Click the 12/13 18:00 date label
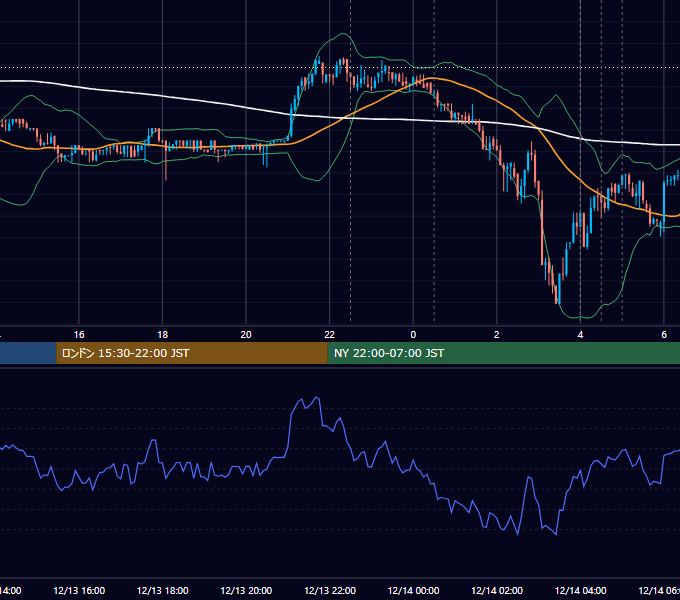 click(163, 590)
